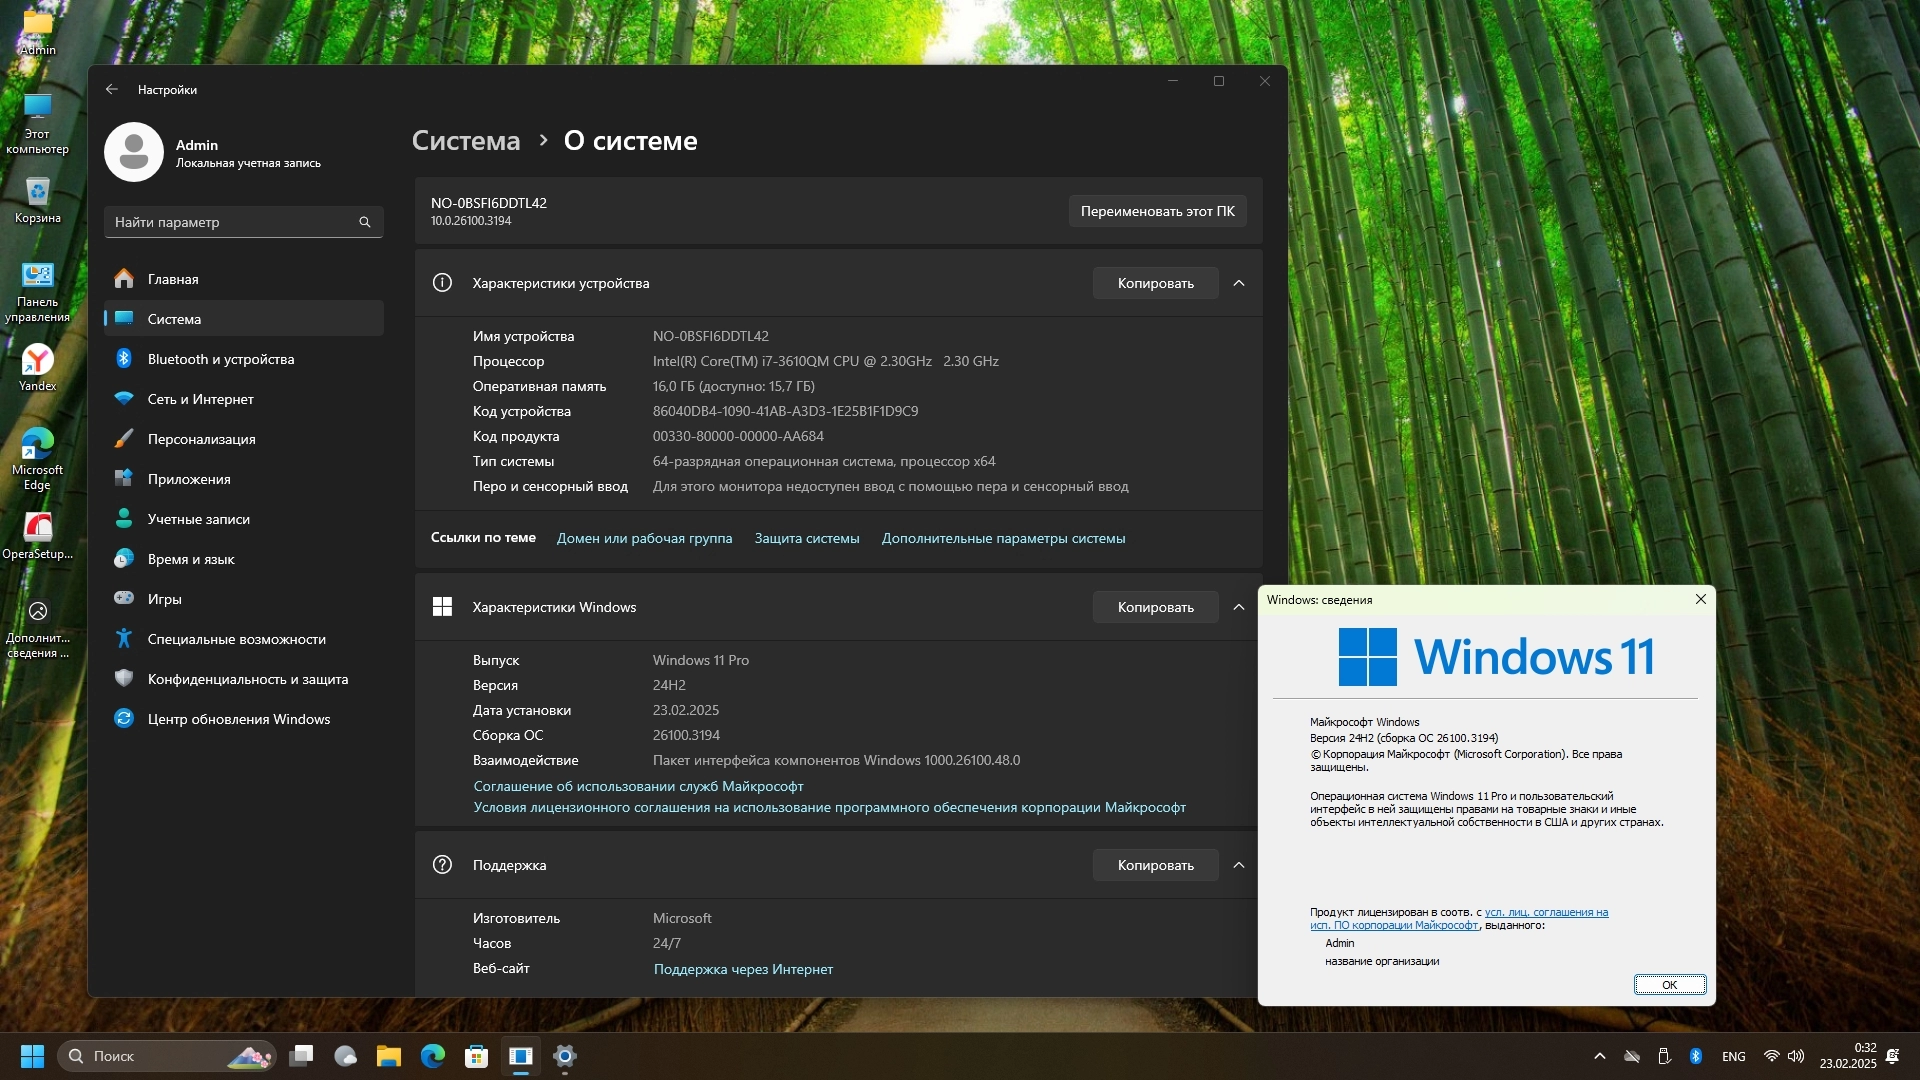Viewport: 1920px width, 1080px height.
Task: Open Microsoft Edge desktop shortcut
Action: click(37, 458)
